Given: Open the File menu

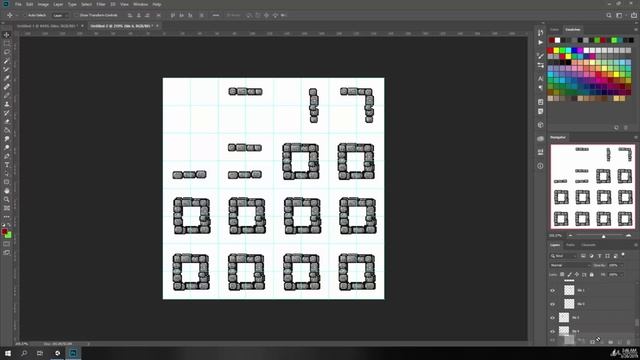Looking at the screenshot, I should coord(18,4).
